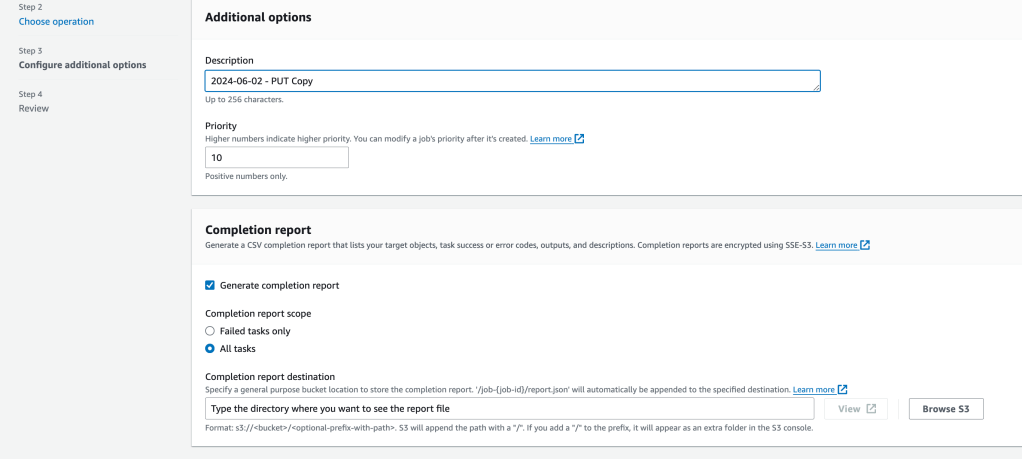The width and height of the screenshot is (1022, 459).
Task: Select Configure additional options step
Action: (x=82, y=65)
